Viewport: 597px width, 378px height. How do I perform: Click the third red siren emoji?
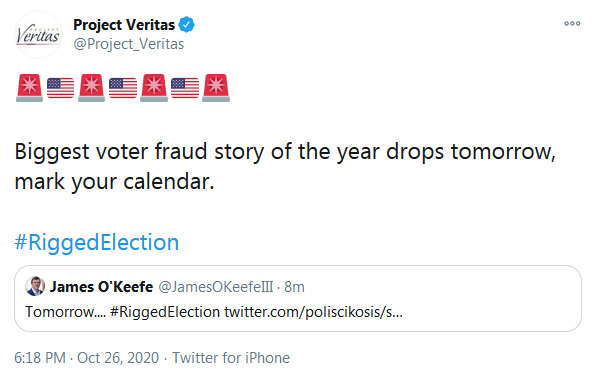coord(154,88)
